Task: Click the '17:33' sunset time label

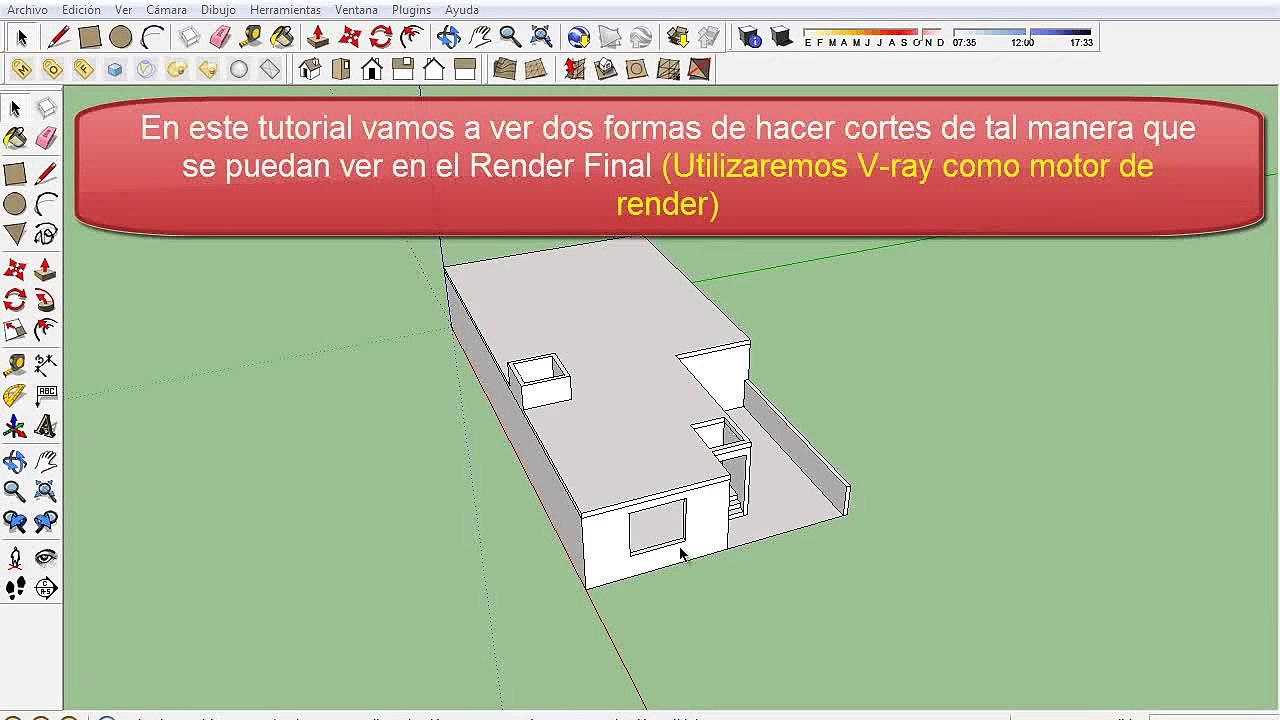Action: point(1081,43)
